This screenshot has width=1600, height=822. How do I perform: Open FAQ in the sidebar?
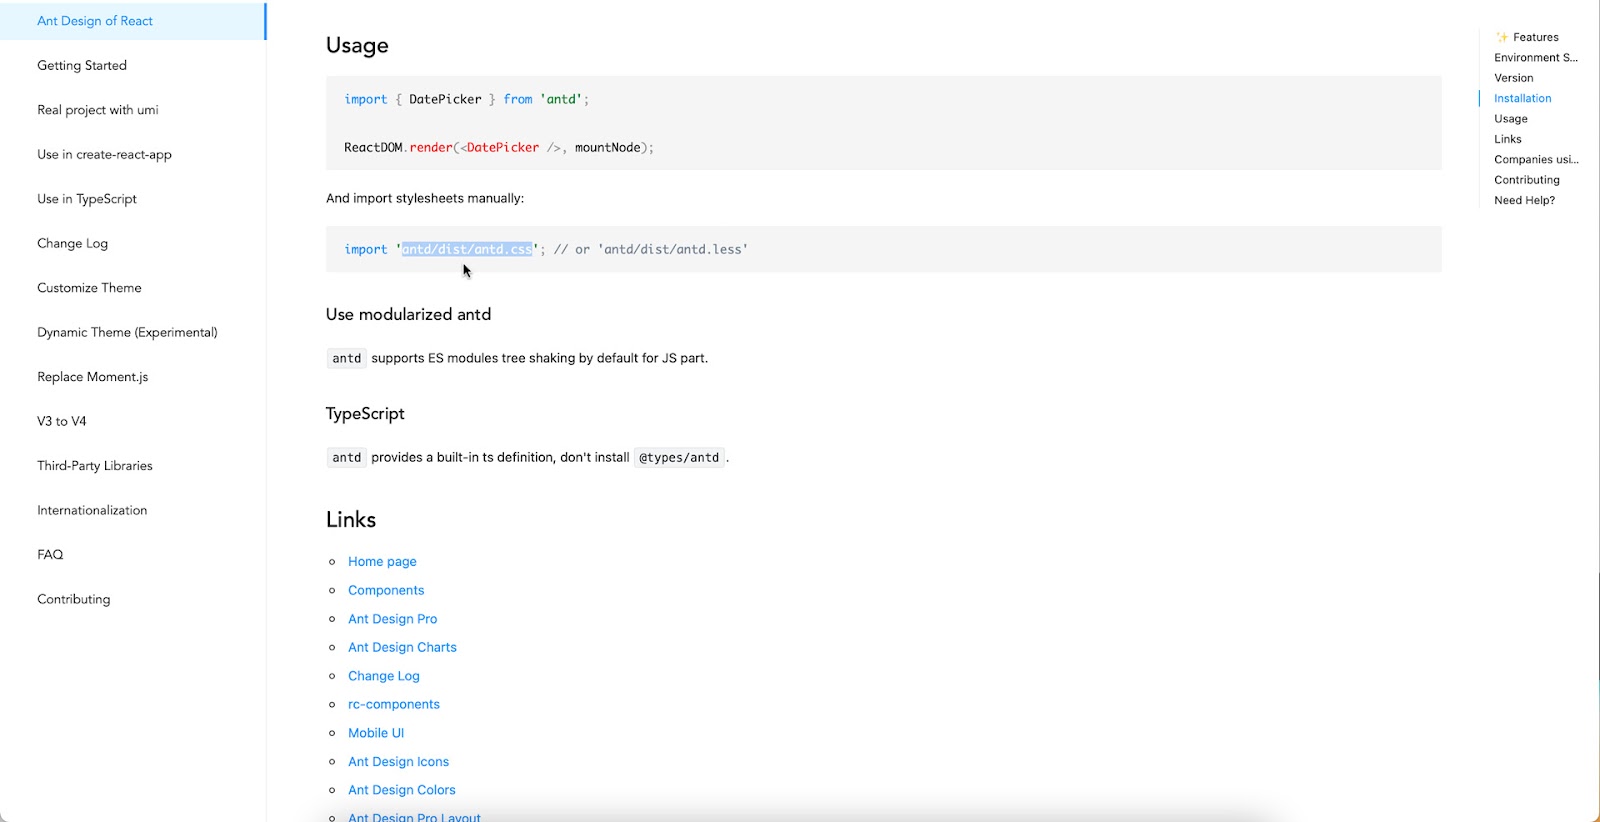50,555
